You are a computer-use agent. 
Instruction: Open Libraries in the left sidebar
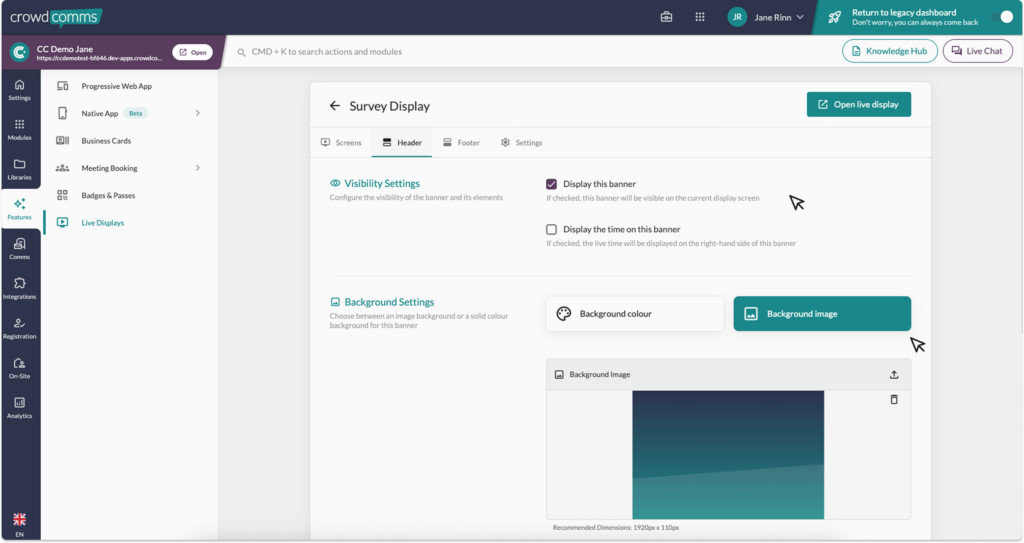coord(20,169)
